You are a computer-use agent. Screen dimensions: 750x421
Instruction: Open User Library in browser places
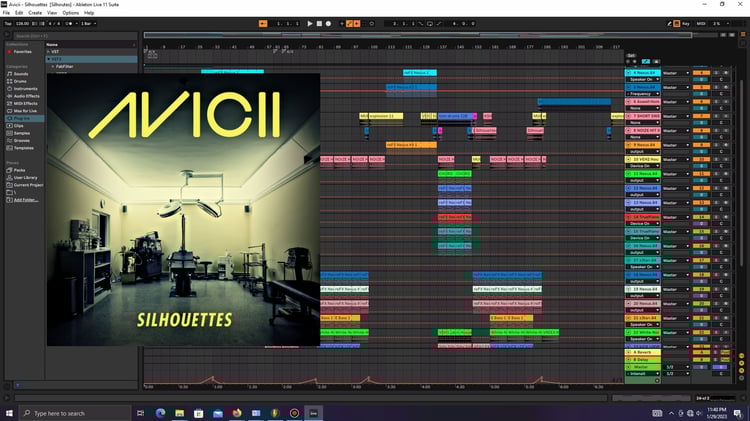click(x=25, y=177)
